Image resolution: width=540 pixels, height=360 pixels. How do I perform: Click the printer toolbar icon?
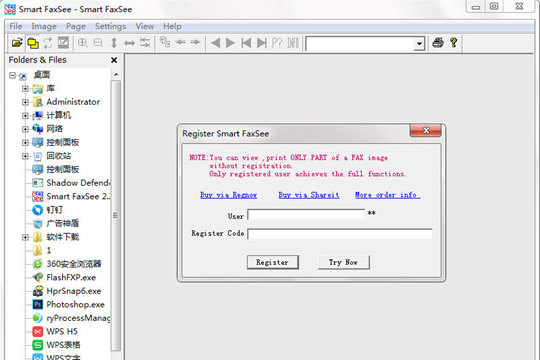pos(438,43)
